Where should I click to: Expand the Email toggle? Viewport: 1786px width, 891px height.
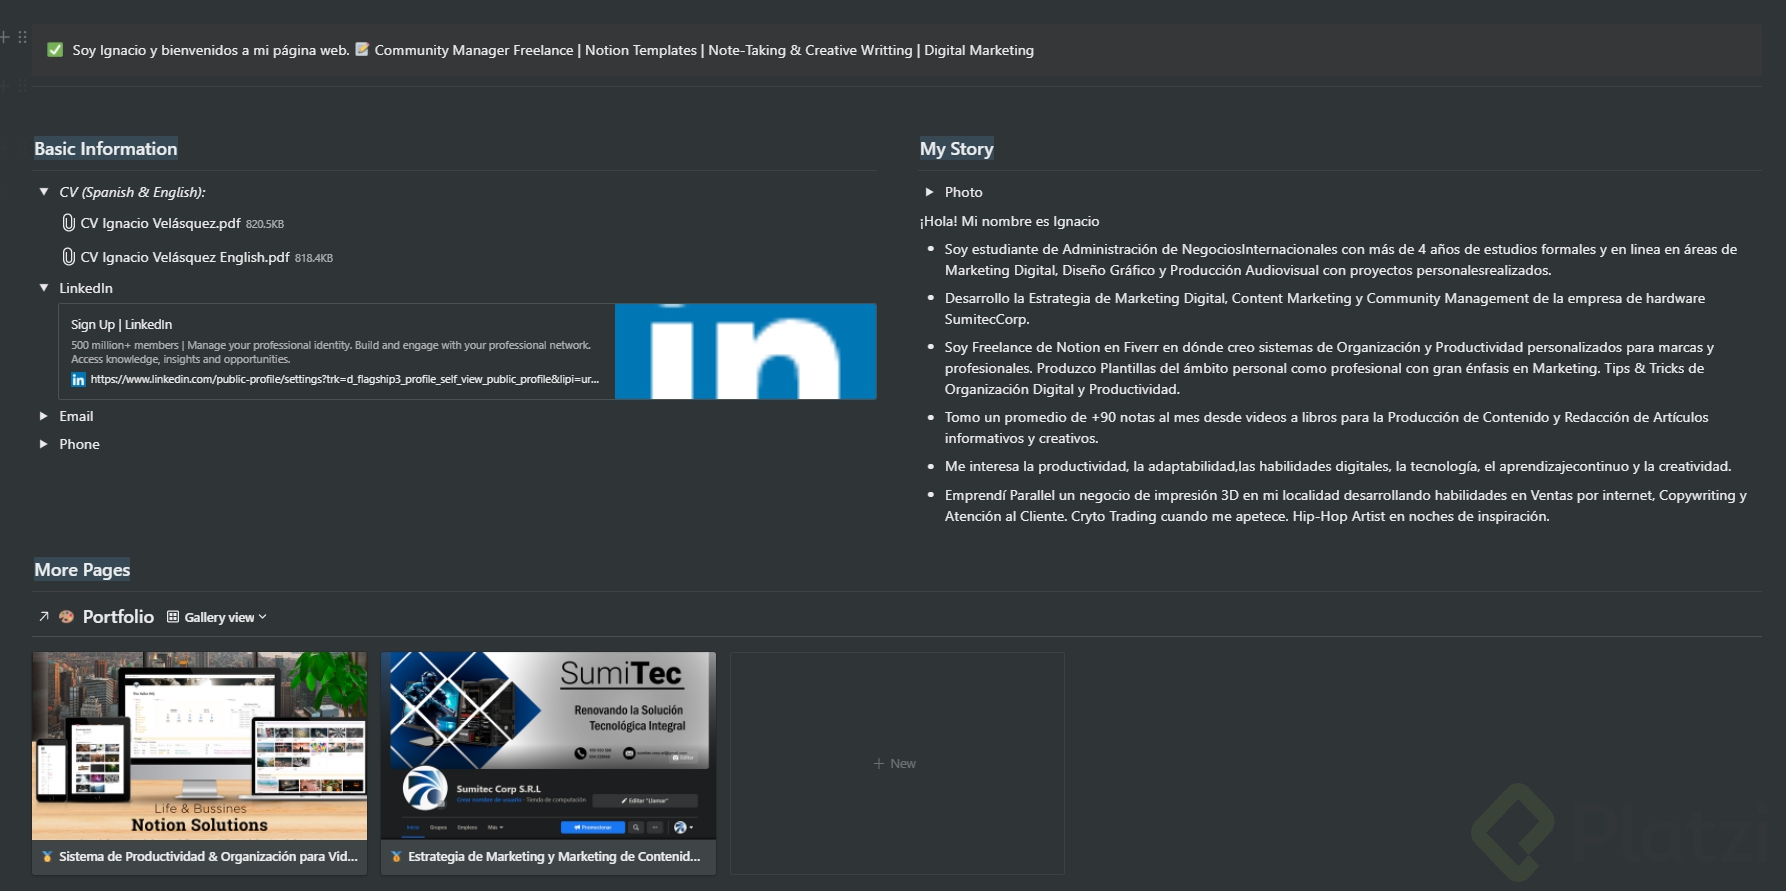coord(44,416)
